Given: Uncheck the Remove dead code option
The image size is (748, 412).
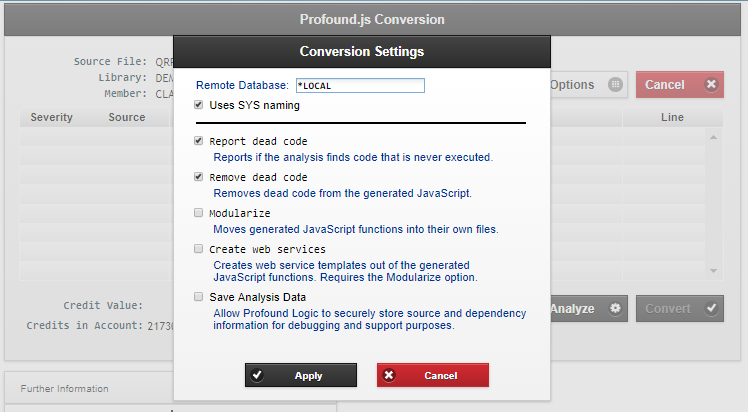Looking at the screenshot, I should [x=200, y=177].
